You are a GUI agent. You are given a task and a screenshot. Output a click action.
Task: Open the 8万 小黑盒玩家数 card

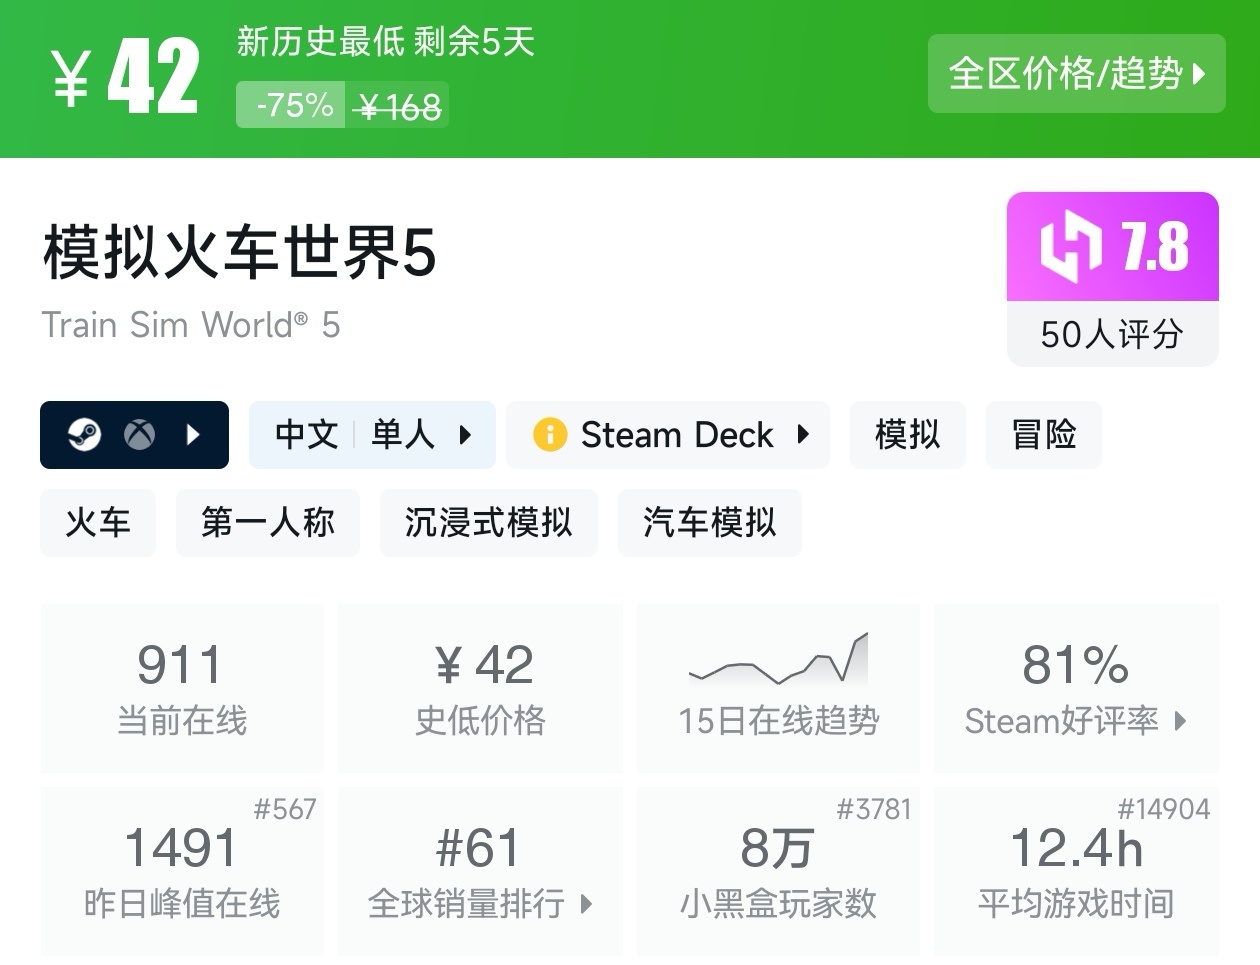click(x=779, y=871)
